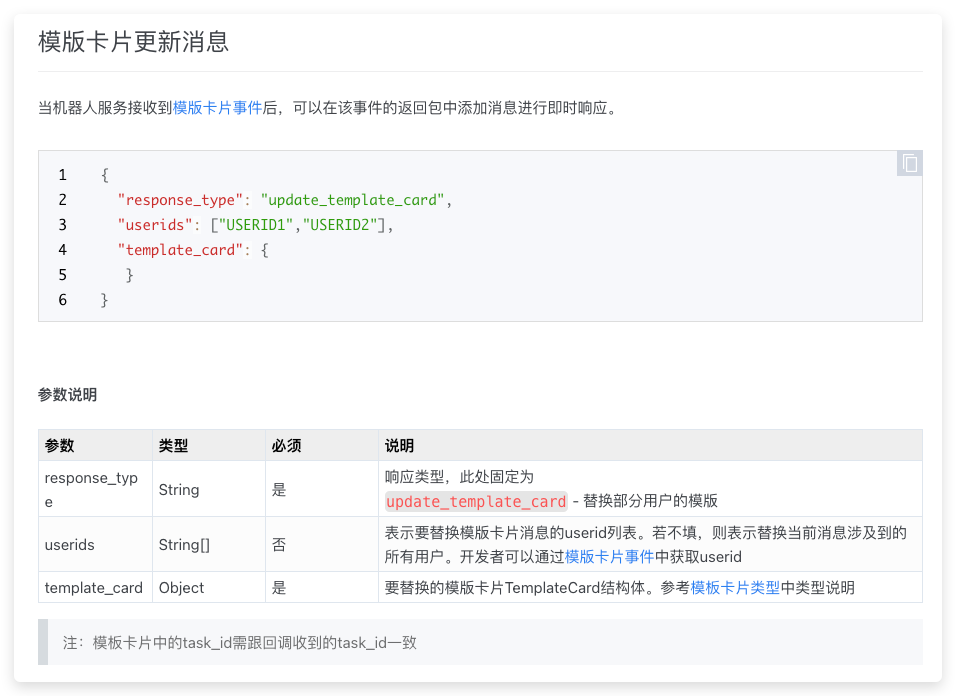The height and width of the screenshot is (696, 956).
Task: Click the green "update_template_card" string in code
Action: click(x=352, y=200)
